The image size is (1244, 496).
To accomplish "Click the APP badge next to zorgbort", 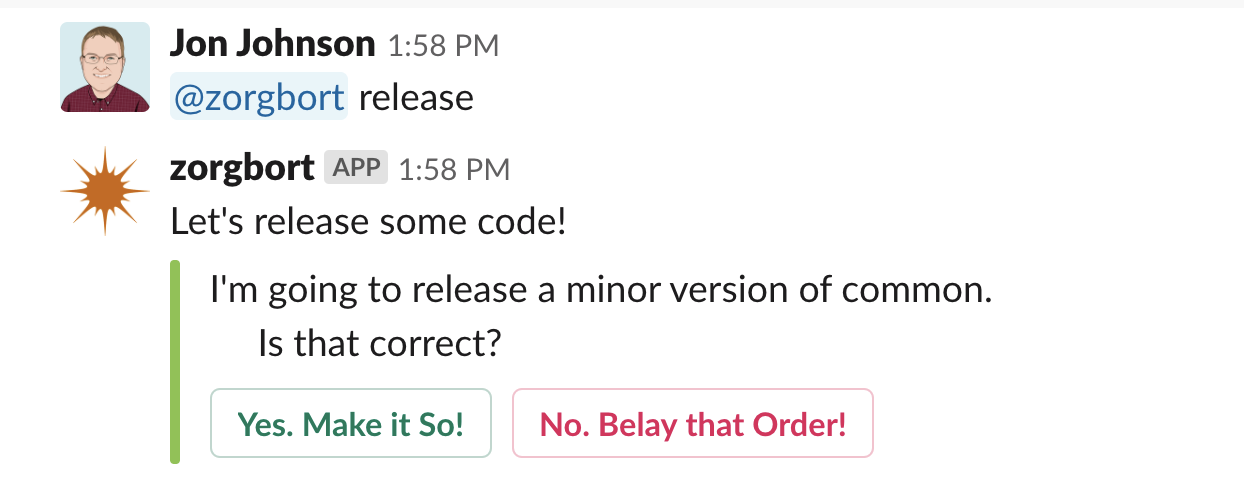I will (355, 169).
